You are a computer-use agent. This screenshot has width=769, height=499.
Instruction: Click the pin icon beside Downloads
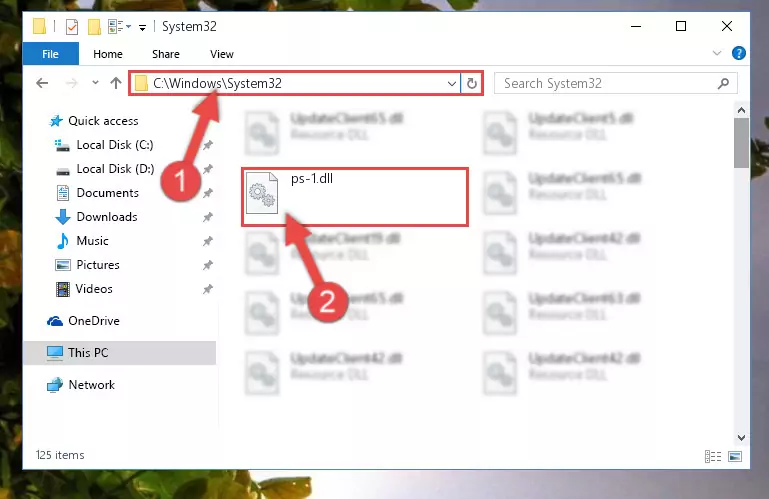pos(207,217)
